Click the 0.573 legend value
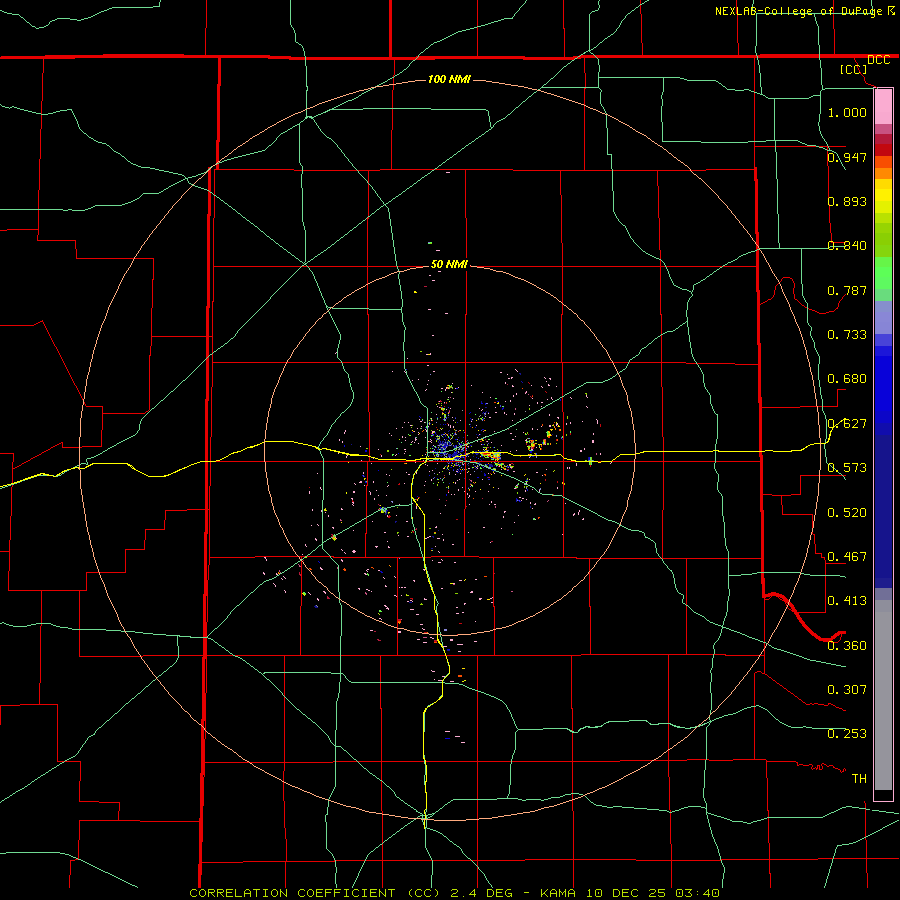 coord(847,468)
